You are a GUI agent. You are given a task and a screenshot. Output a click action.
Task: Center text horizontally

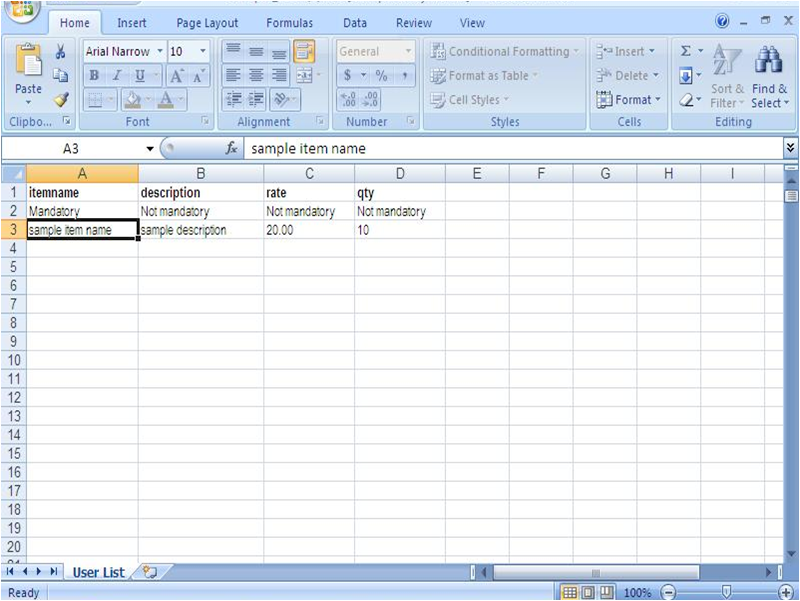pos(256,76)
